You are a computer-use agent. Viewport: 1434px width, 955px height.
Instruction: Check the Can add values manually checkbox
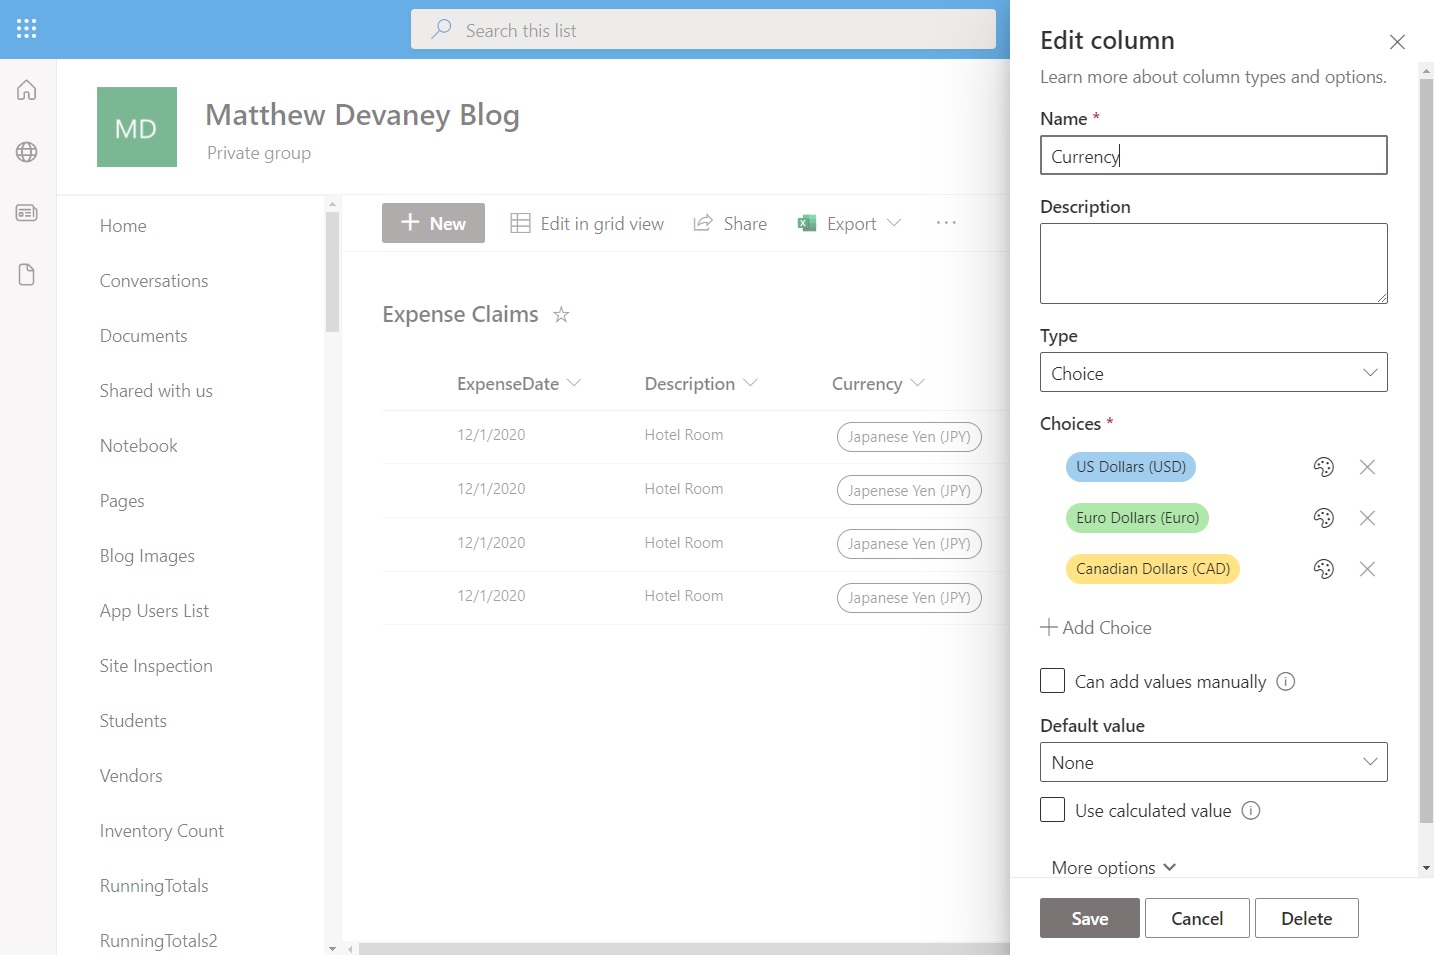tap(1052, 680)
